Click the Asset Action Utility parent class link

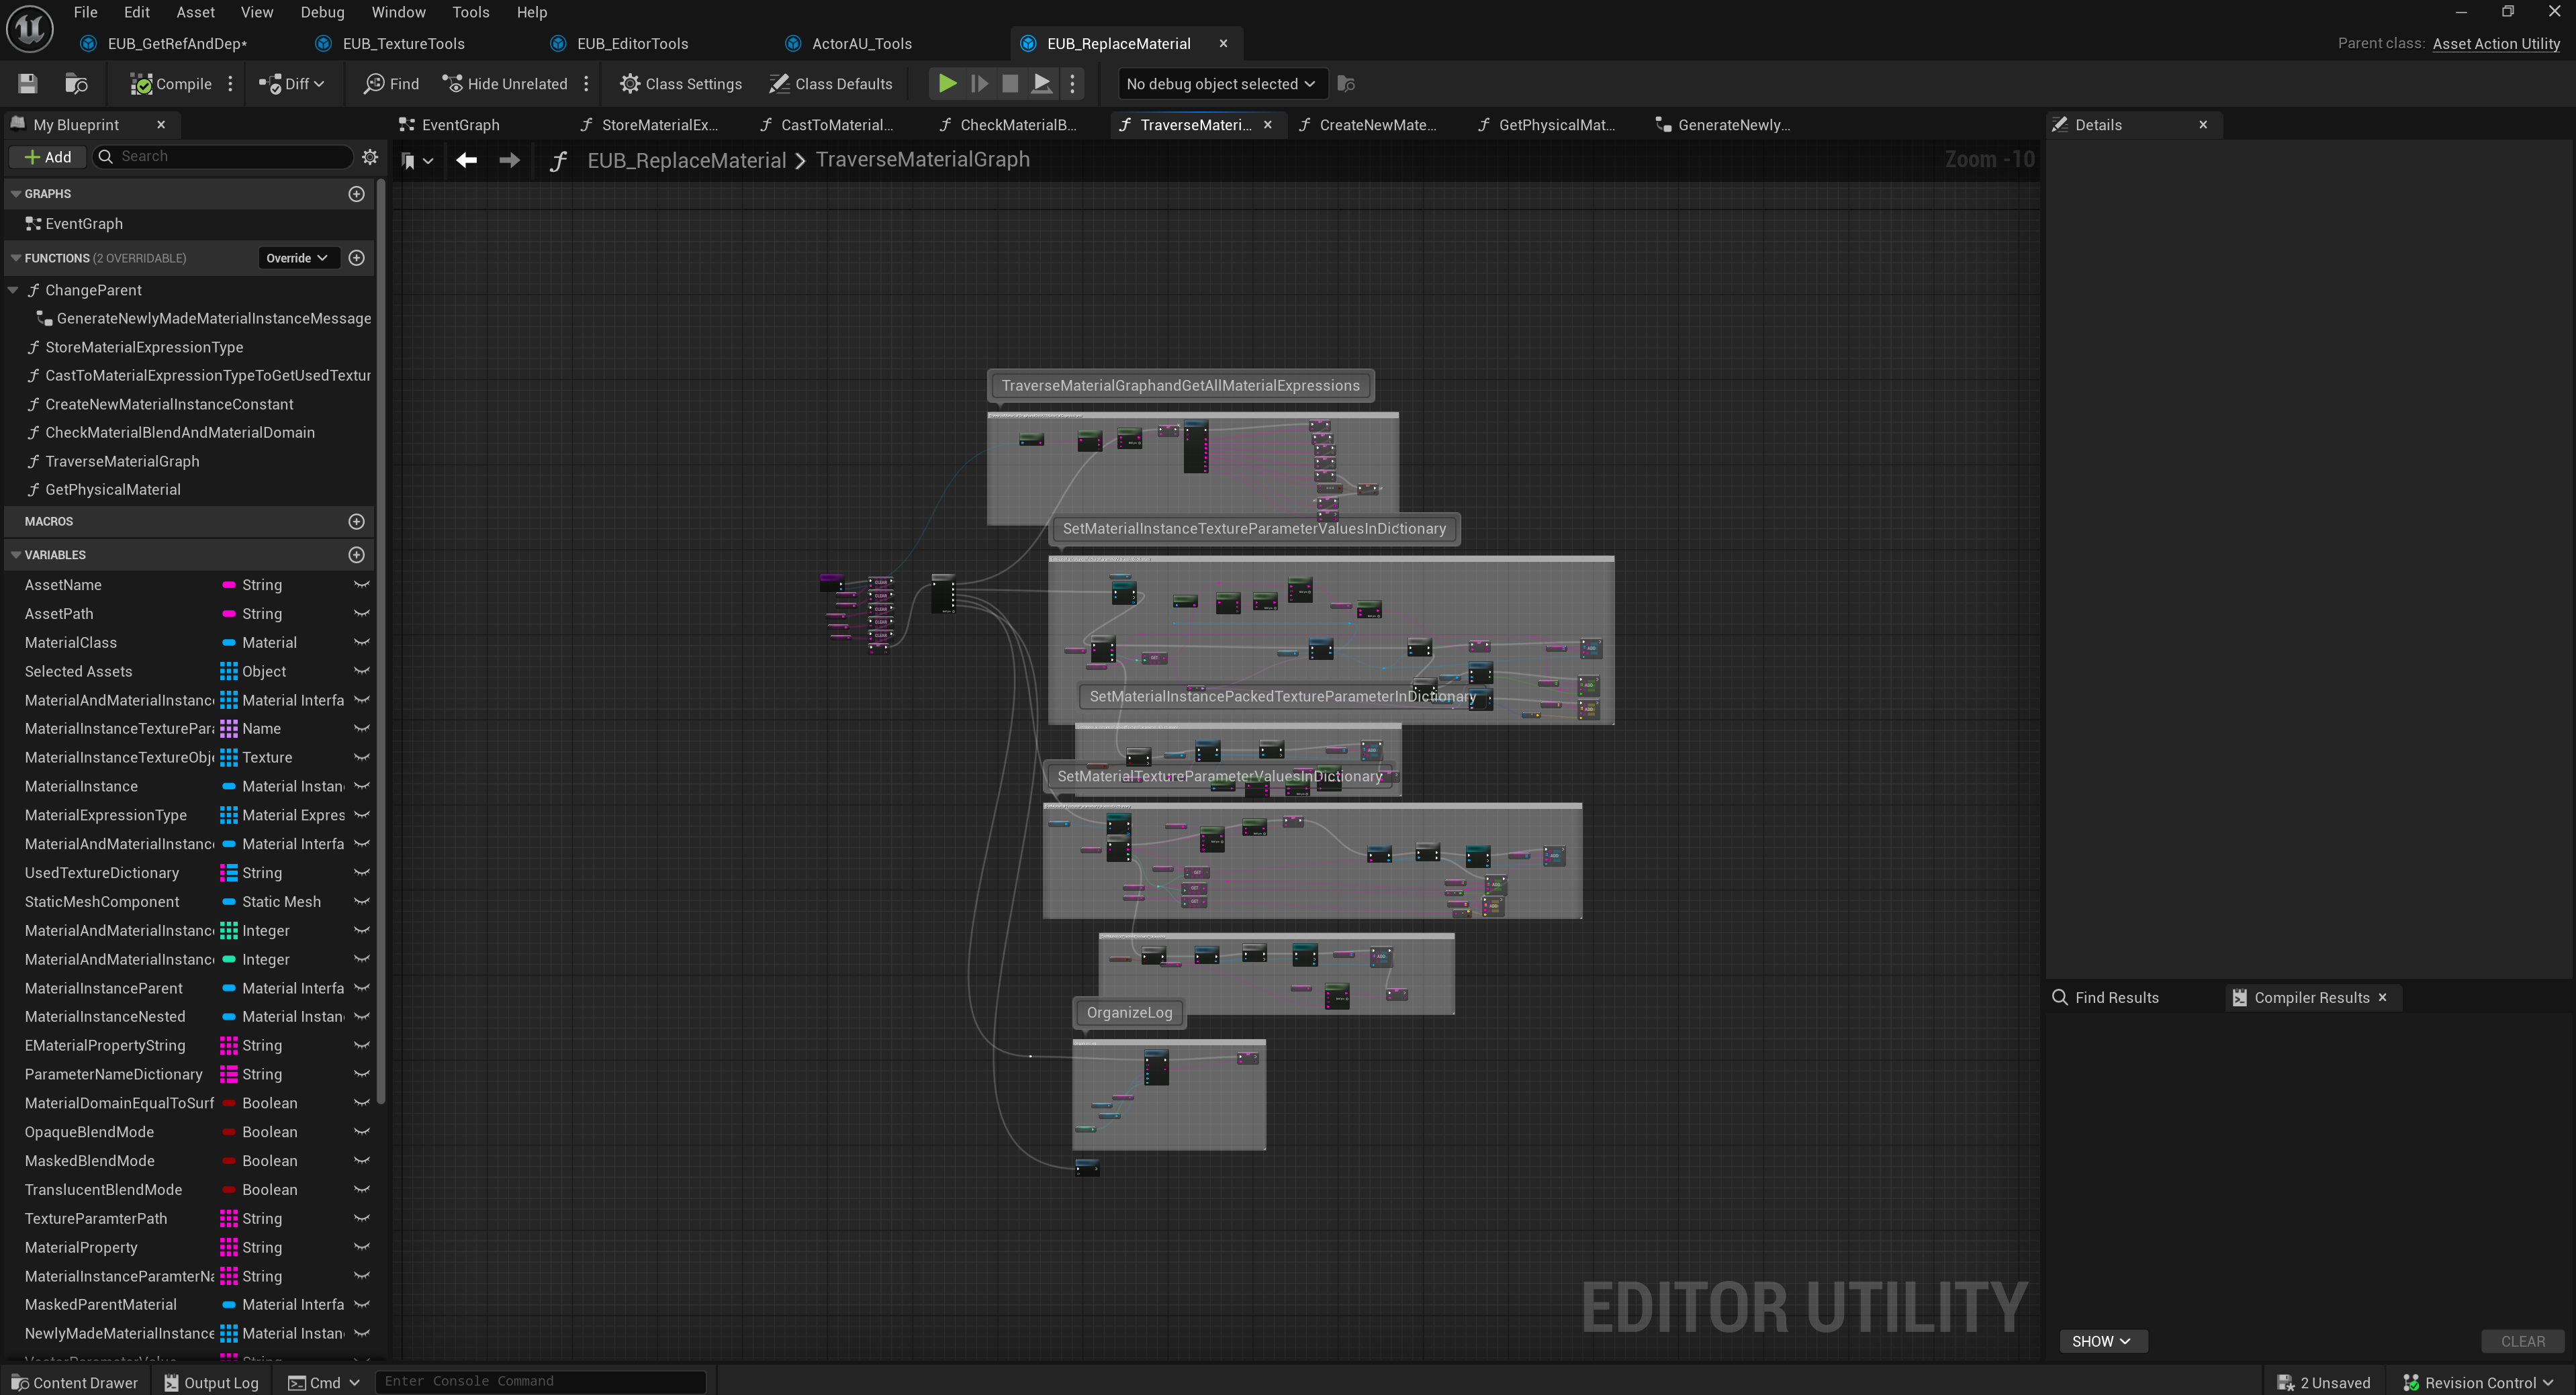tap(2496, 44)
